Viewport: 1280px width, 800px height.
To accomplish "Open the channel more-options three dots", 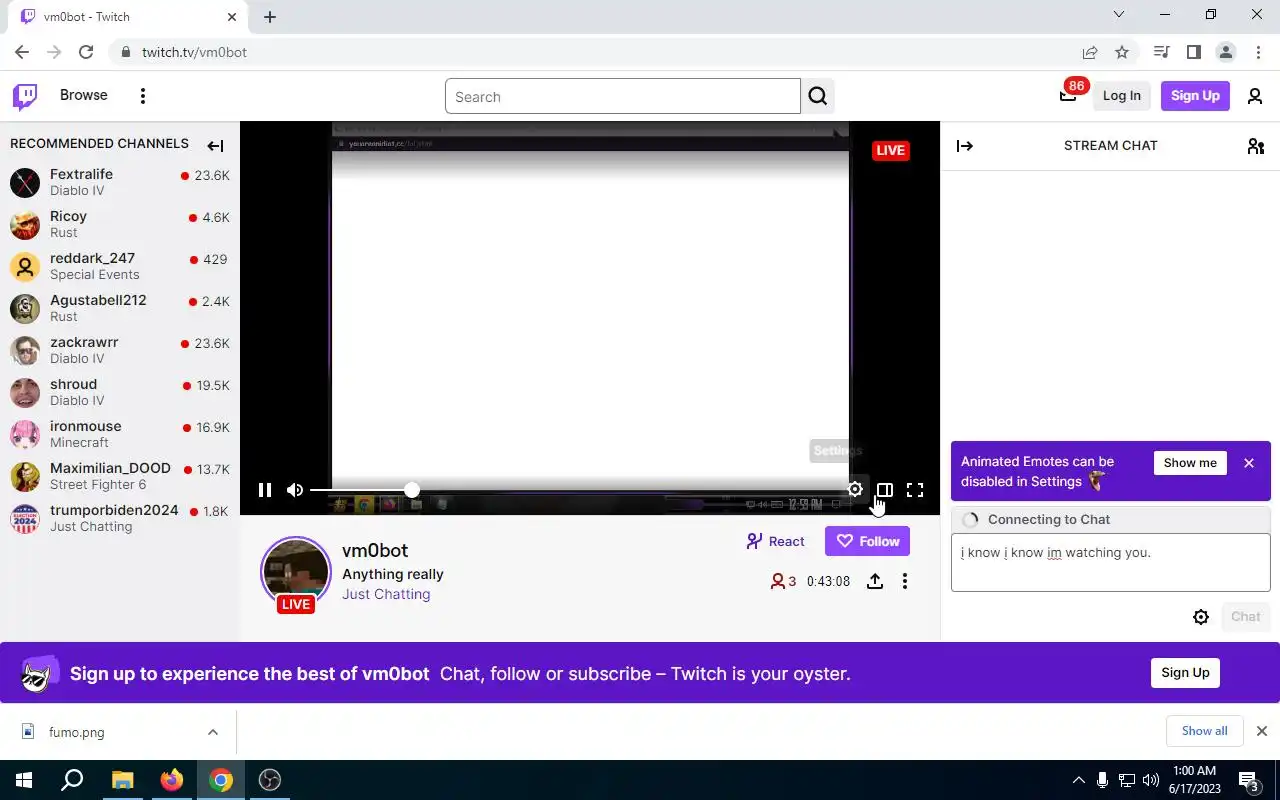I will point(905,581).
